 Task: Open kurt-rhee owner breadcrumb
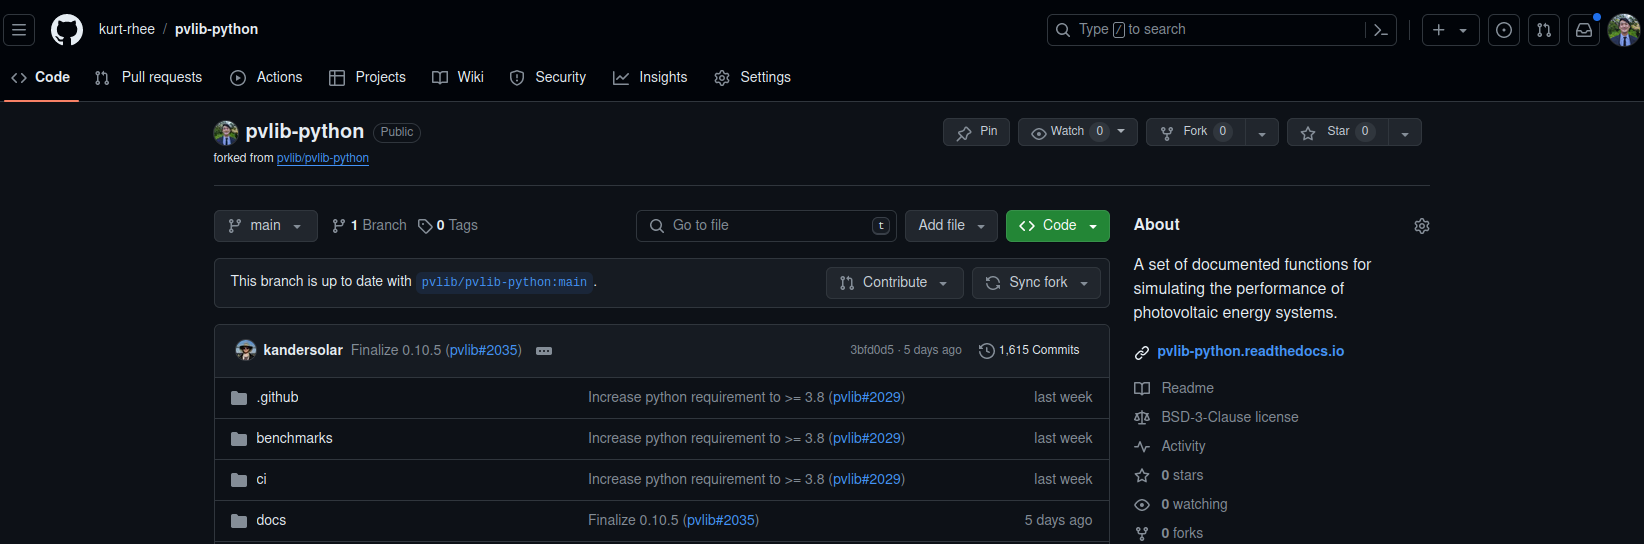(x=127, y=29)
